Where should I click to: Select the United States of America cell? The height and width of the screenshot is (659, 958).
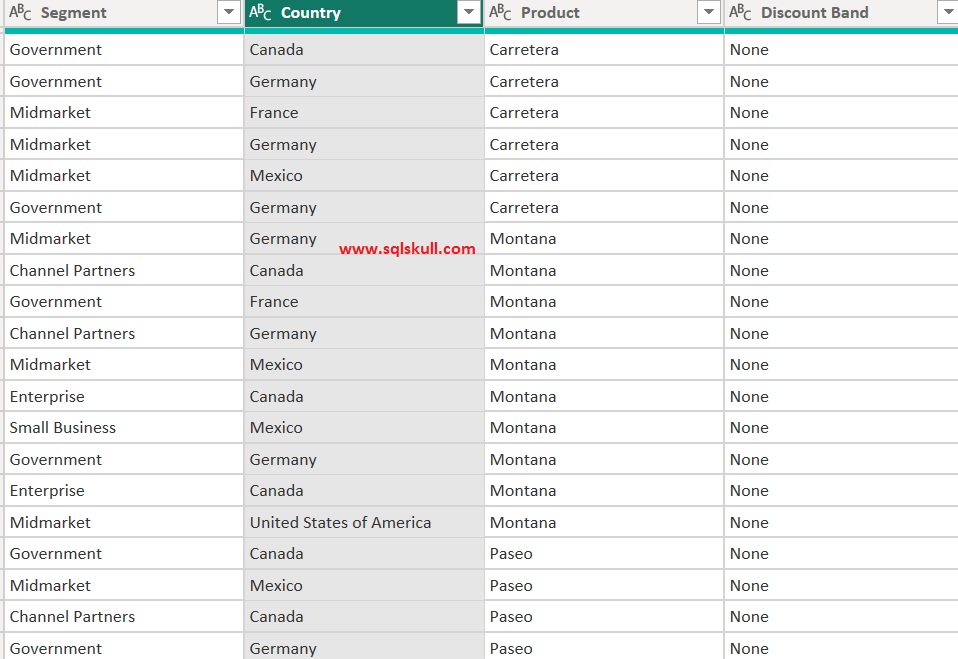340,522
